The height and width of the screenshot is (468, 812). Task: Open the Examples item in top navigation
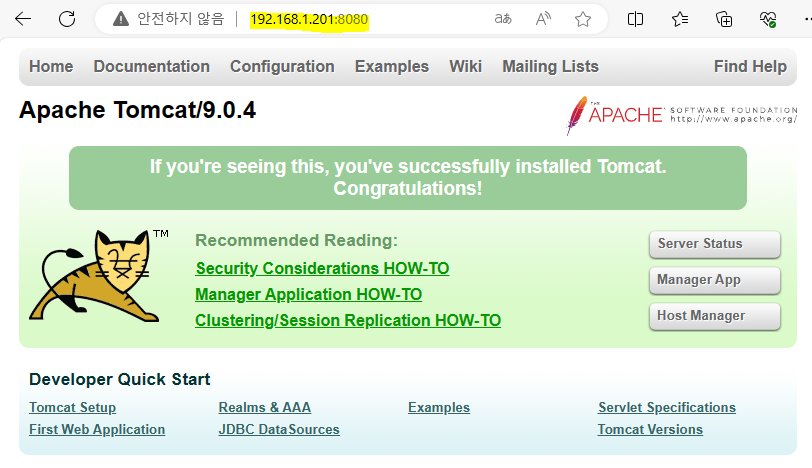click(392, 66)
